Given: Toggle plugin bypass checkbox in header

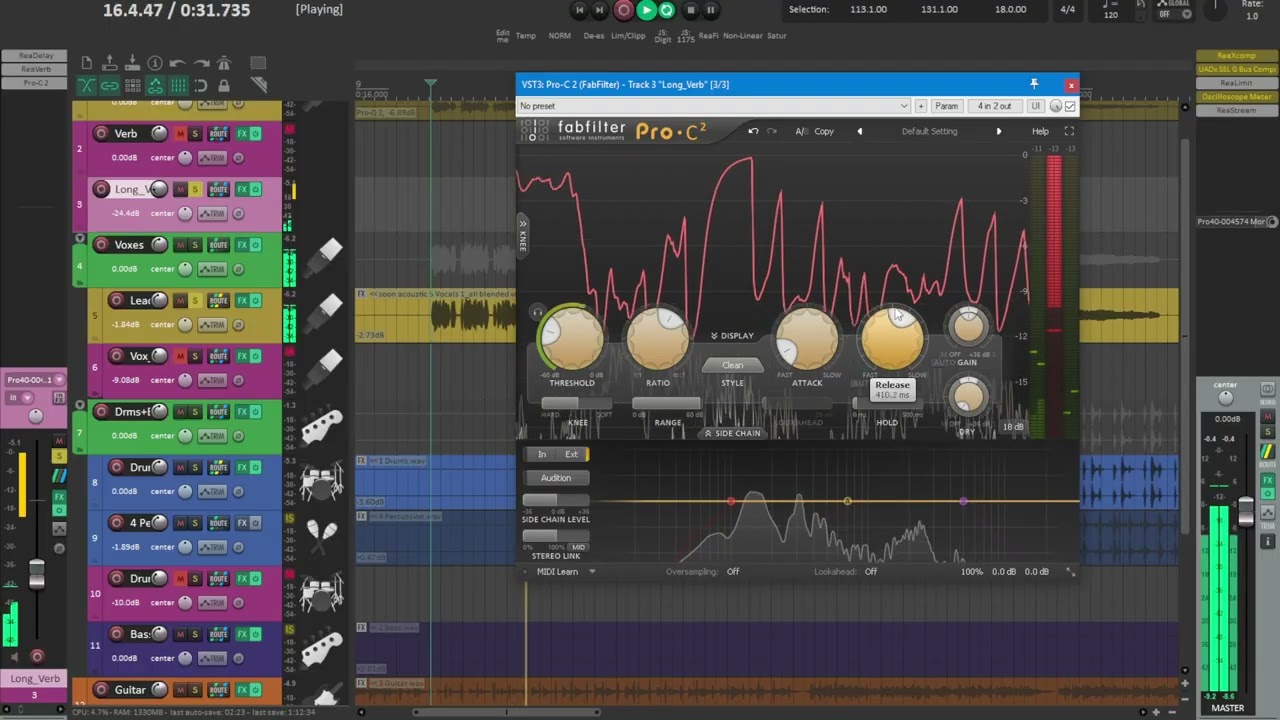Looking at the screenshot, I should coord(1070,106).
